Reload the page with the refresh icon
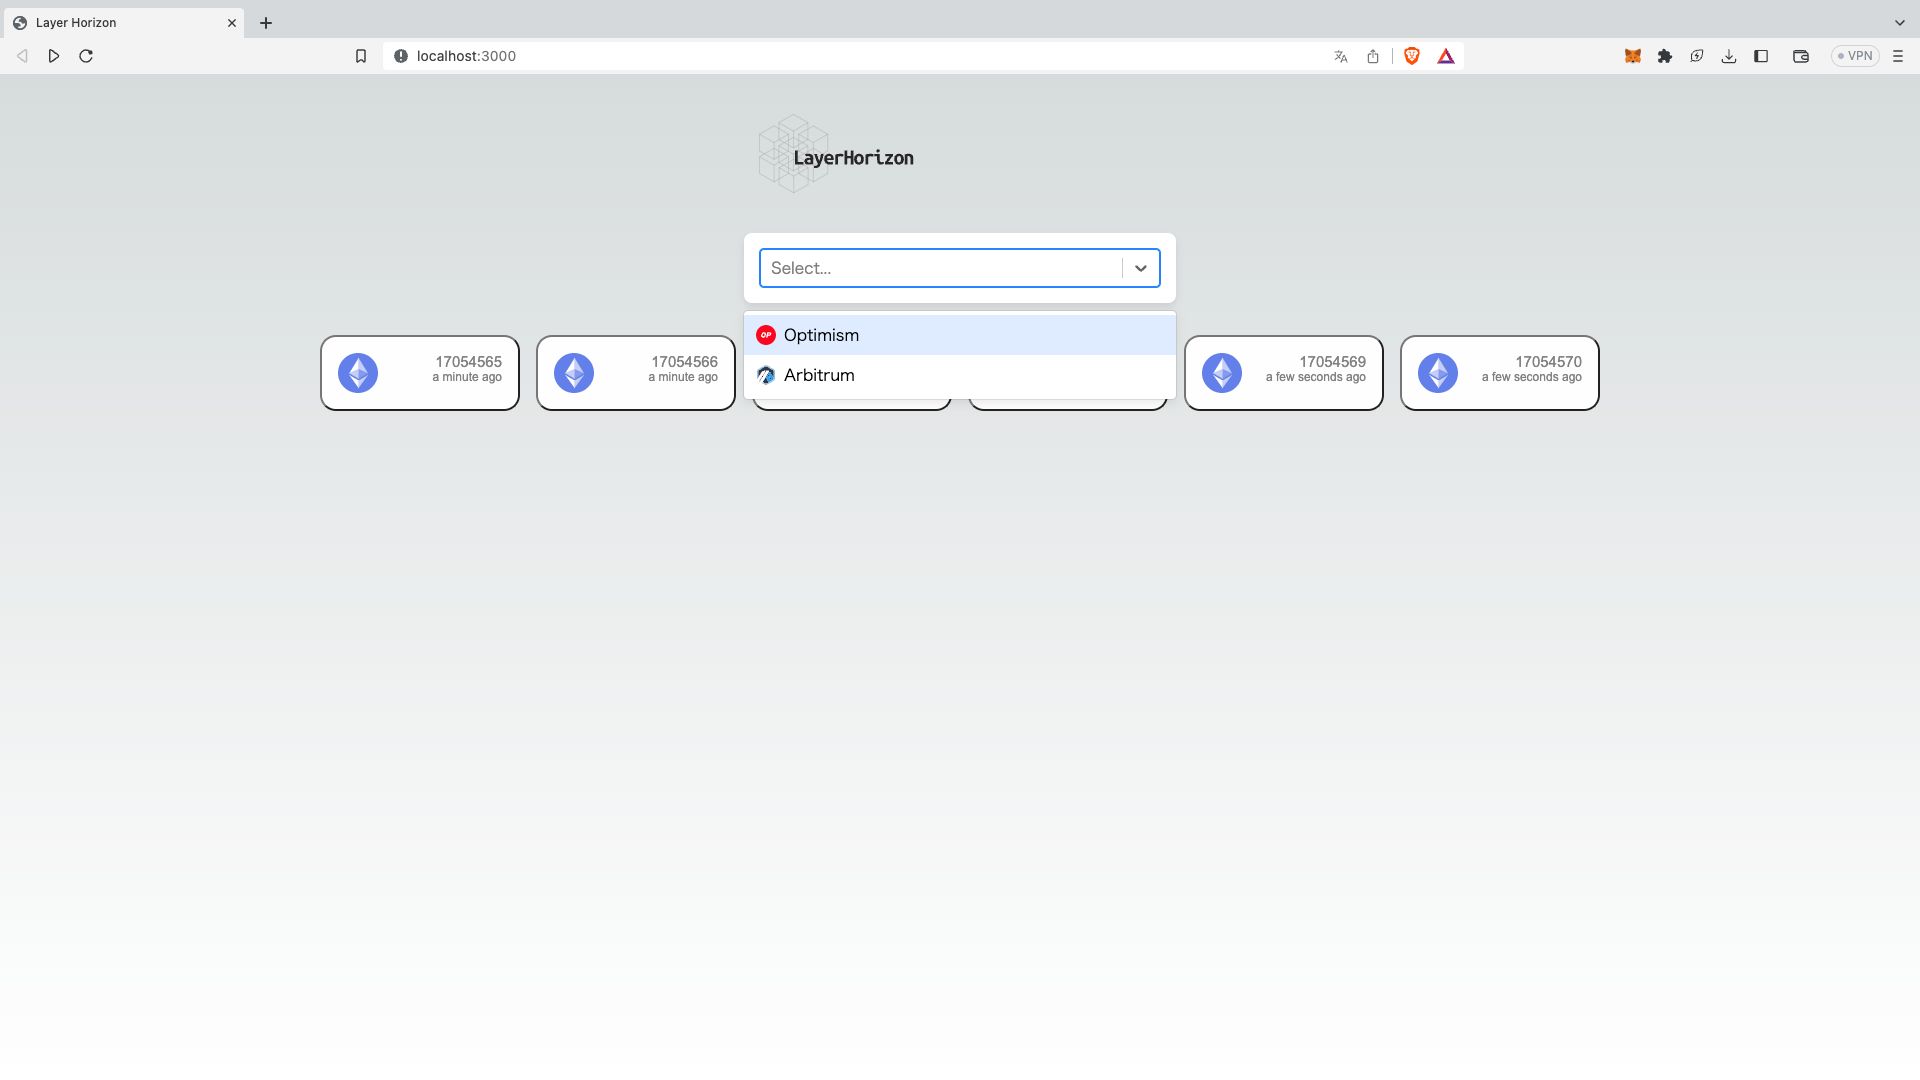Image resolution: width=1920 pixels, height=1080 pixels. [86, 56]
